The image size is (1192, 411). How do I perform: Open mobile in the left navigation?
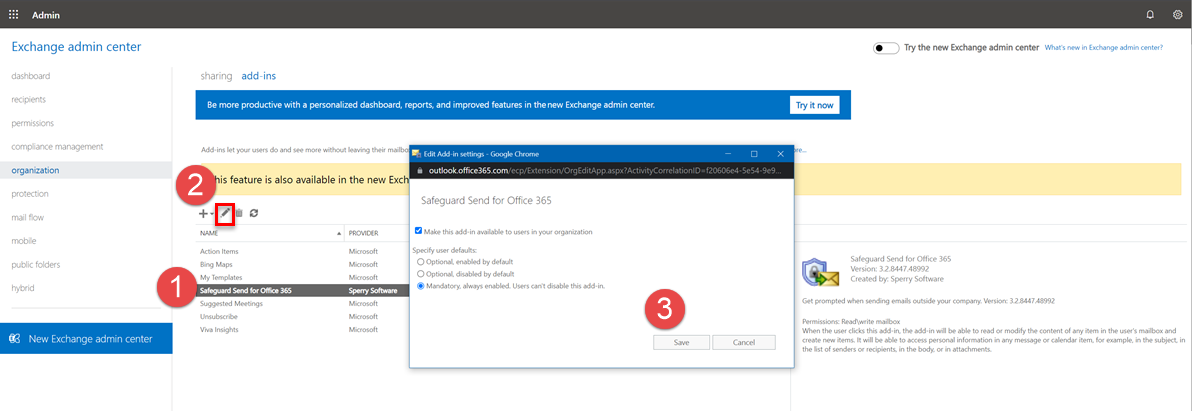point(24,241)
